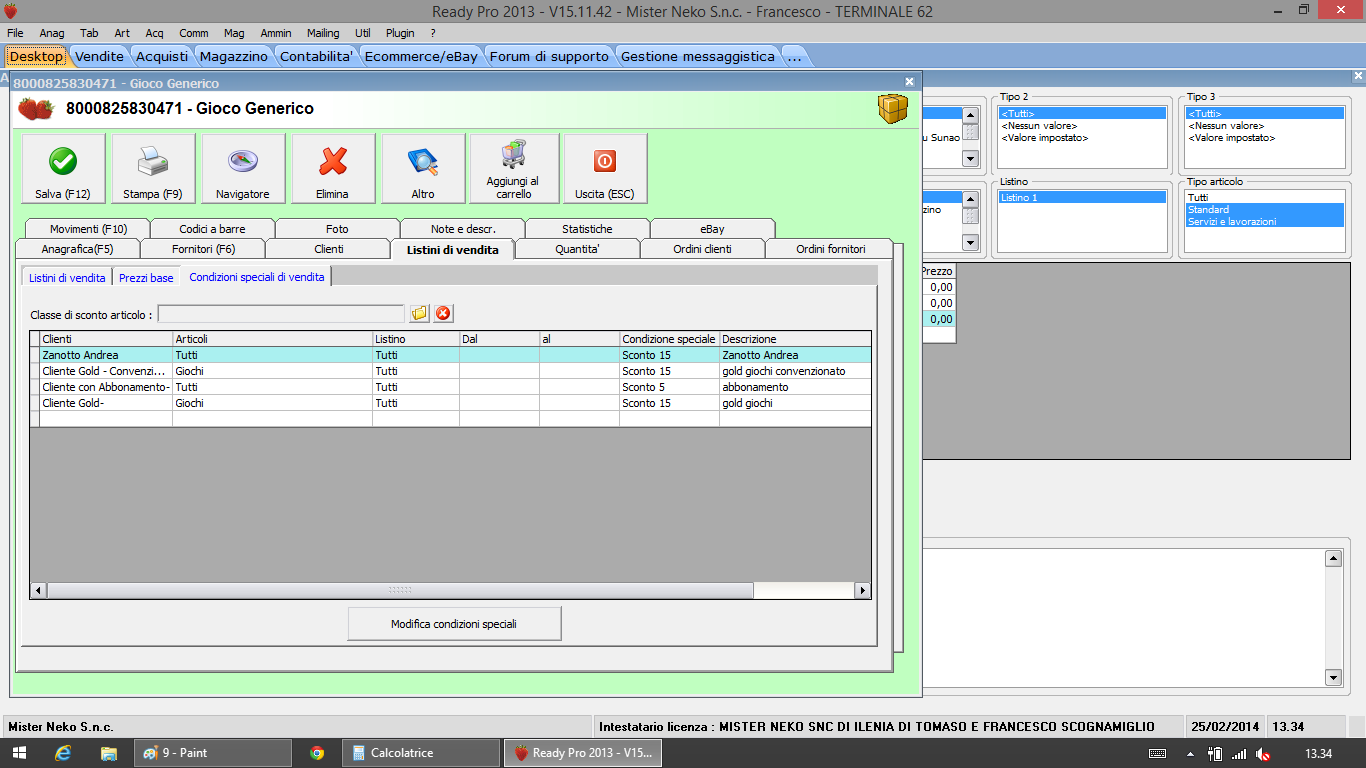
Task: Launch Internet Explorer from the taskbar
Action: 64,753
